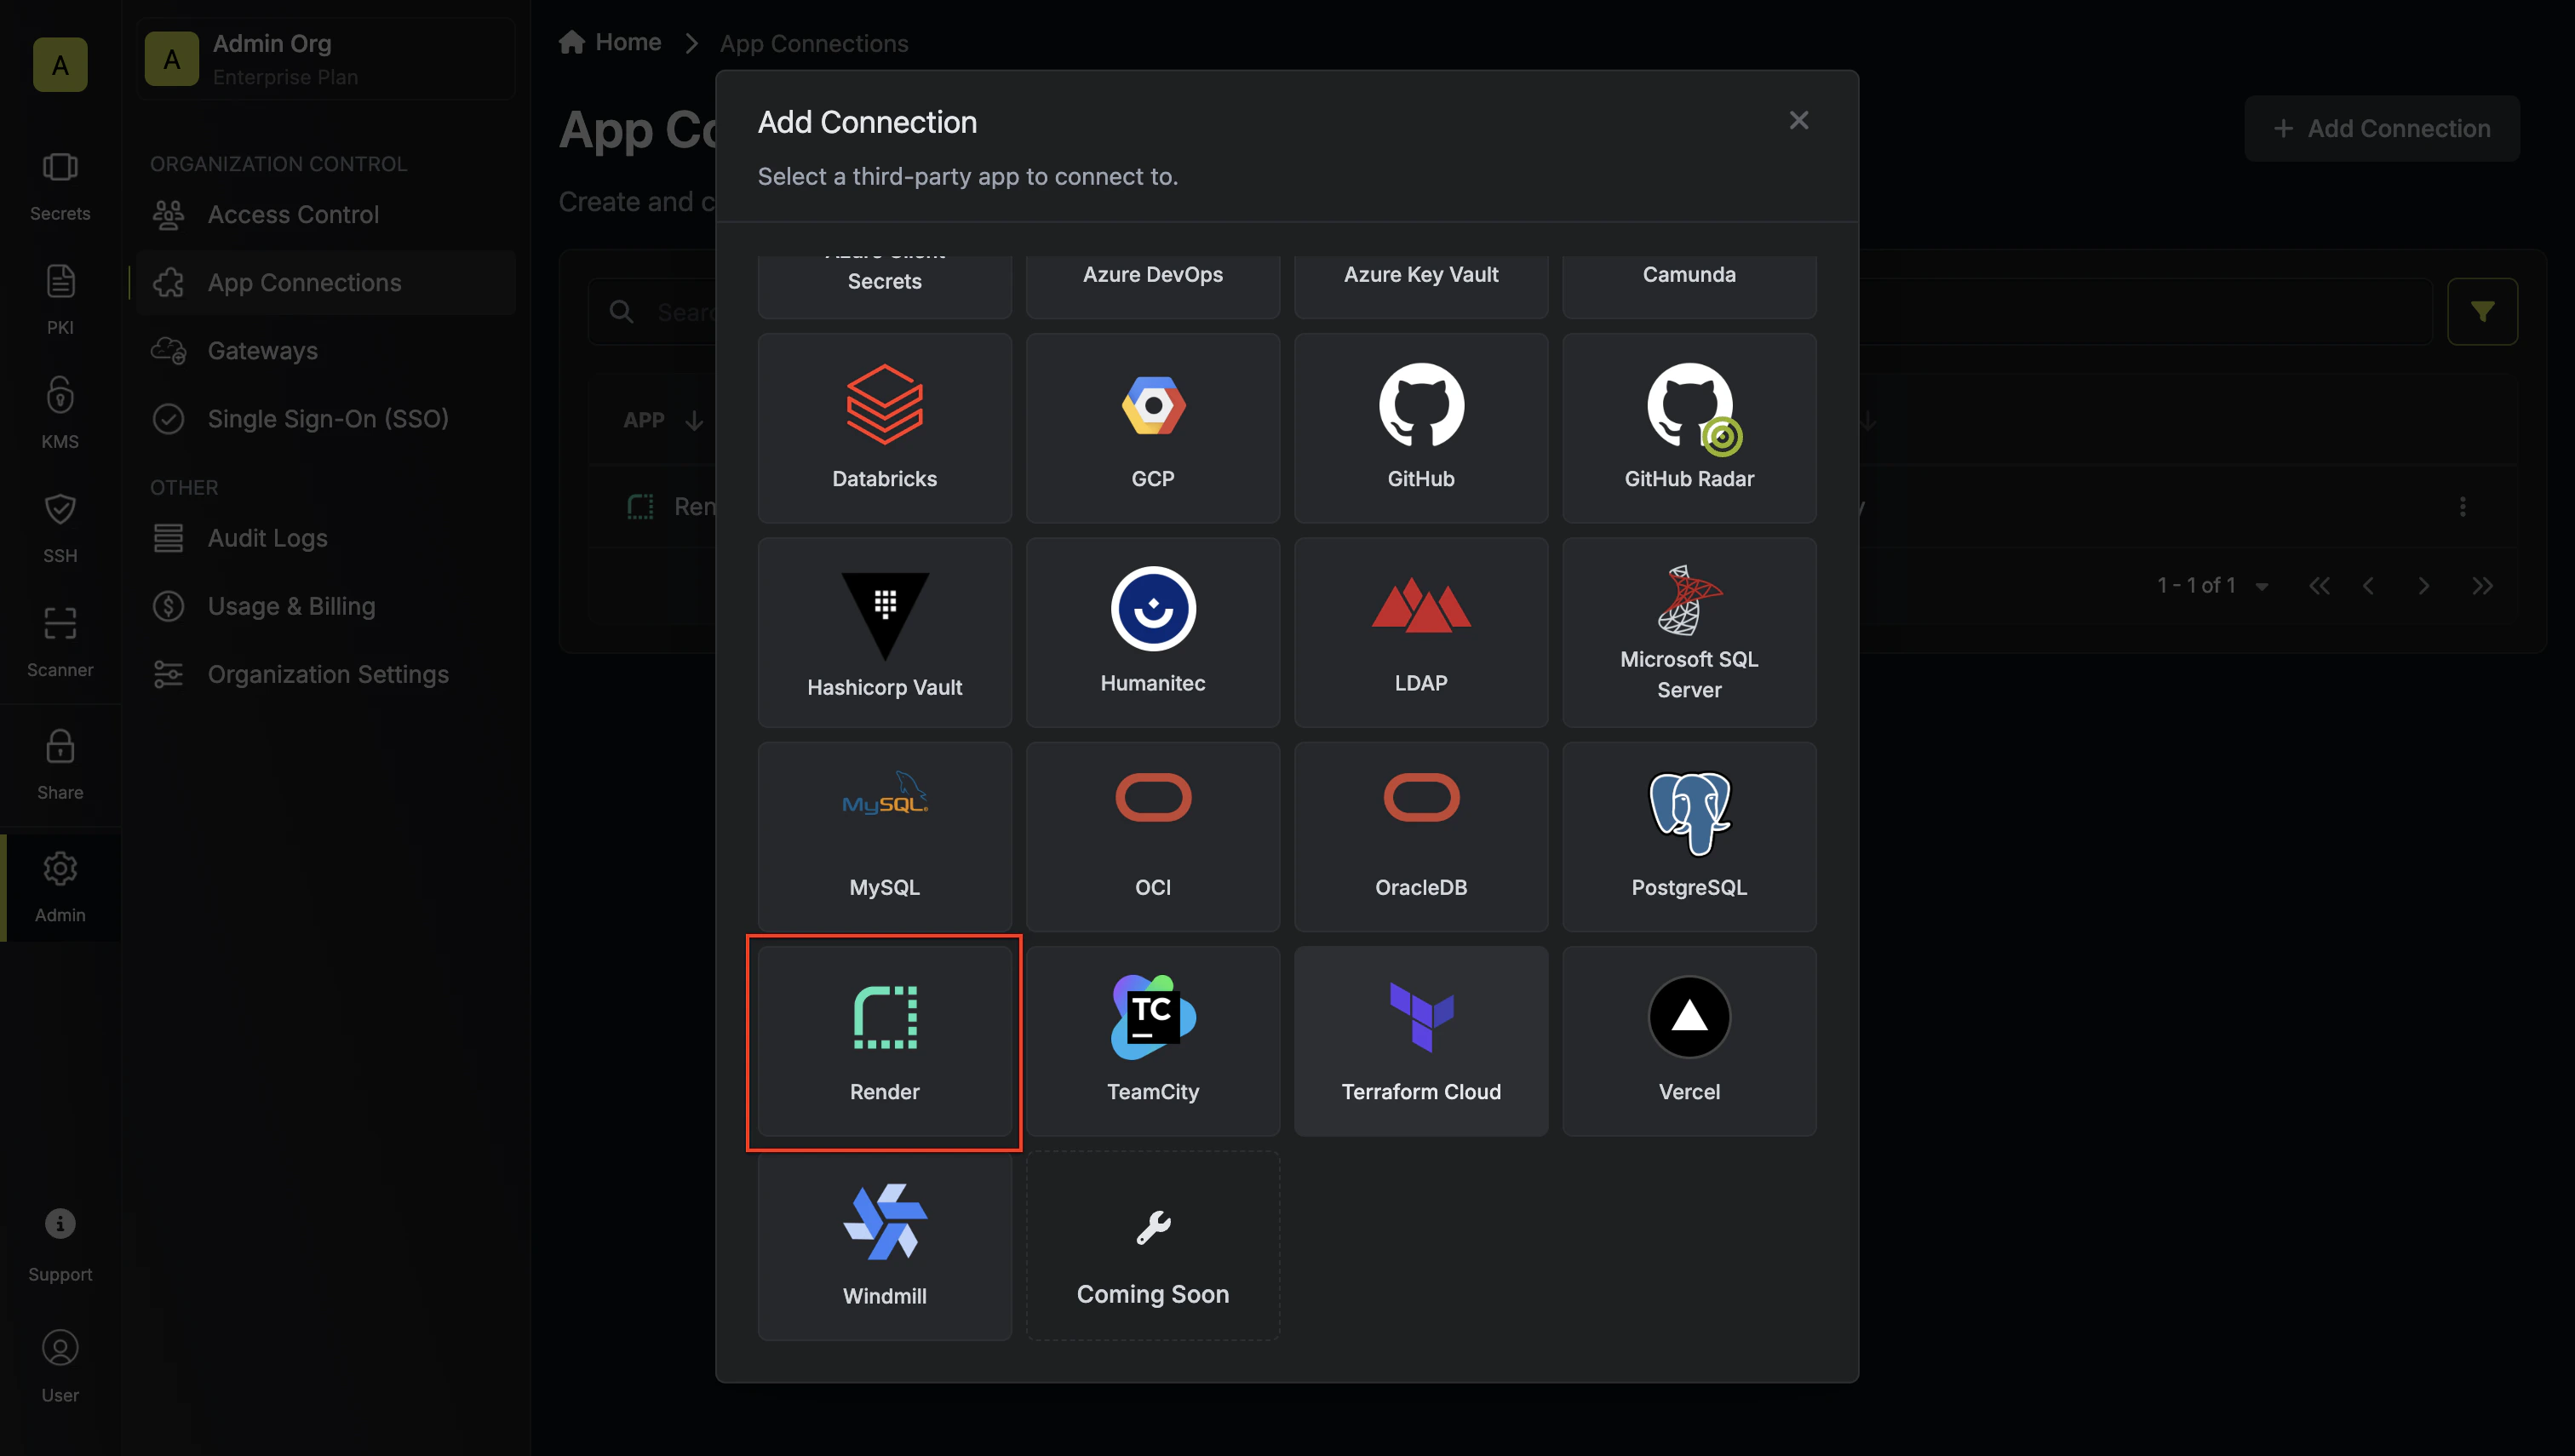Open the row options three-dot menu
The height and width of the screenshot is (1456, 2575).
[x=2462, y=507]
